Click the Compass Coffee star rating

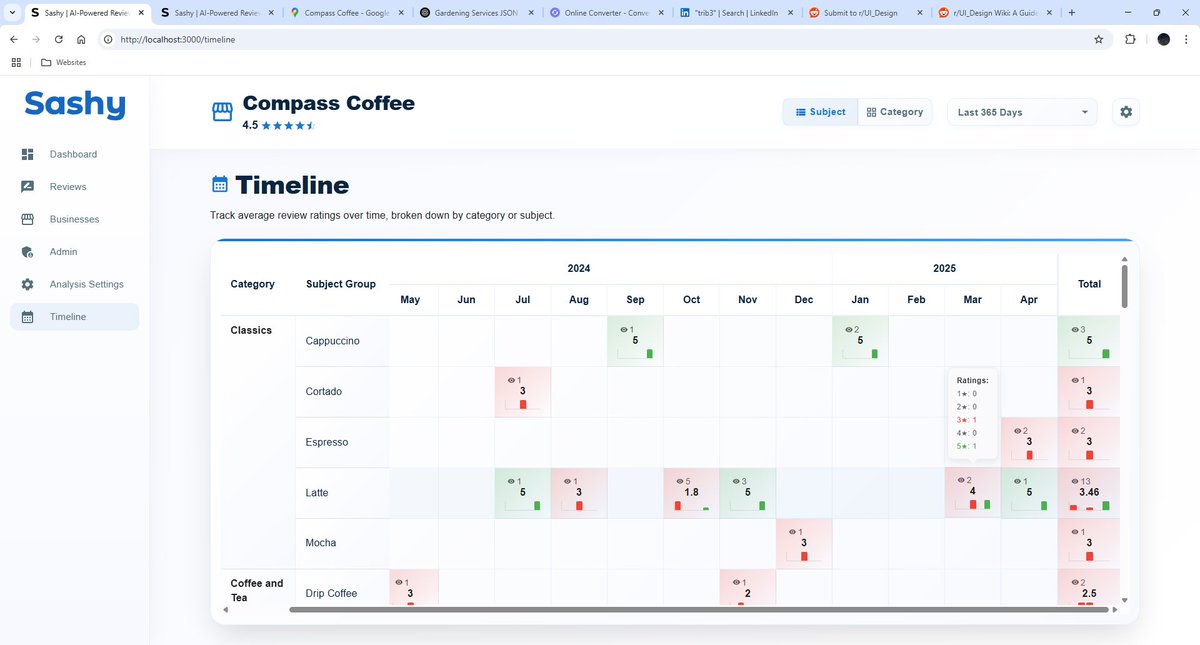[288, 126]
